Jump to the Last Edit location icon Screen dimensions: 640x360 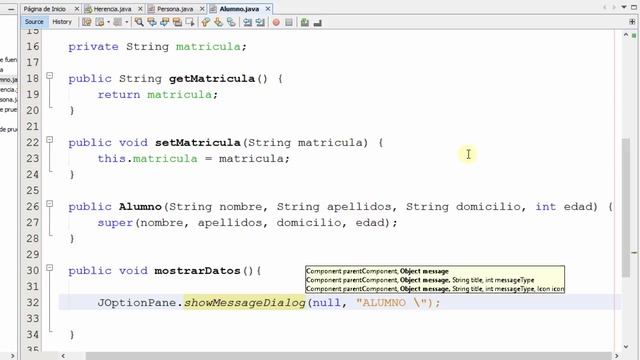click(87, 22)
